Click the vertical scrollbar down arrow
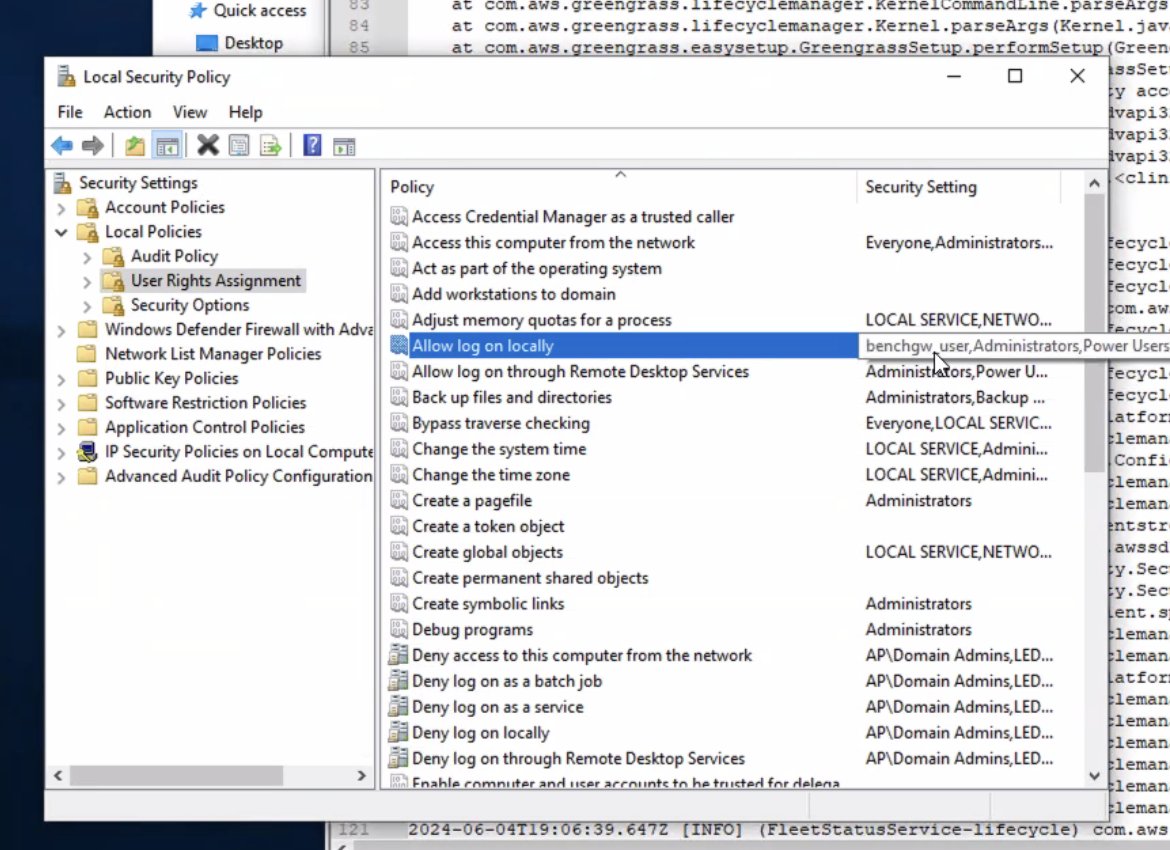The width and height of the screenshot is (1170, 850). [1094, 774]
